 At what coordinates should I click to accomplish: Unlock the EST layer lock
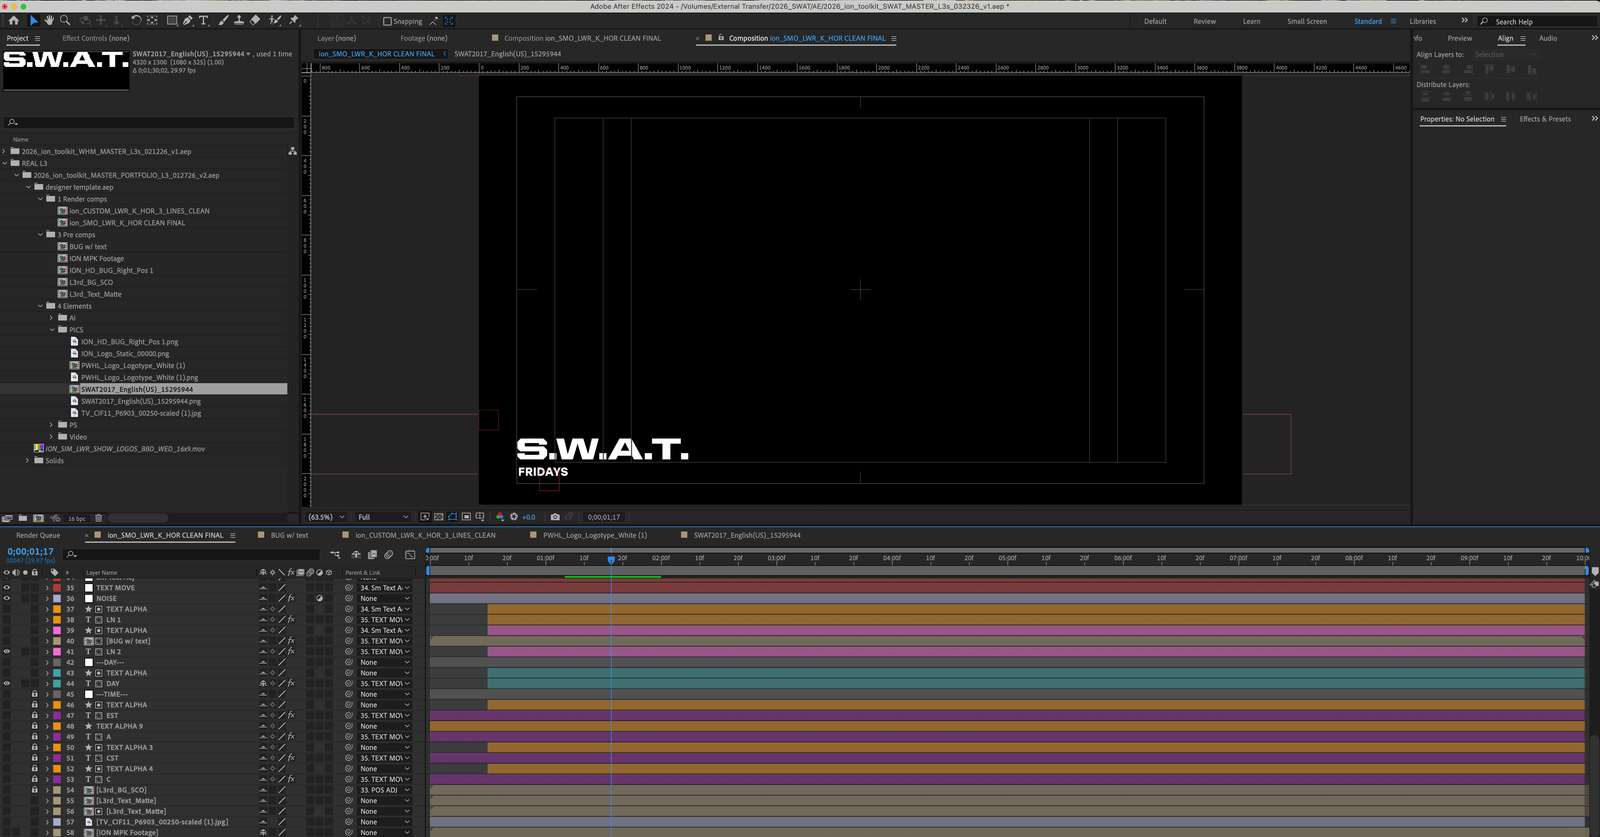[35, 716]
